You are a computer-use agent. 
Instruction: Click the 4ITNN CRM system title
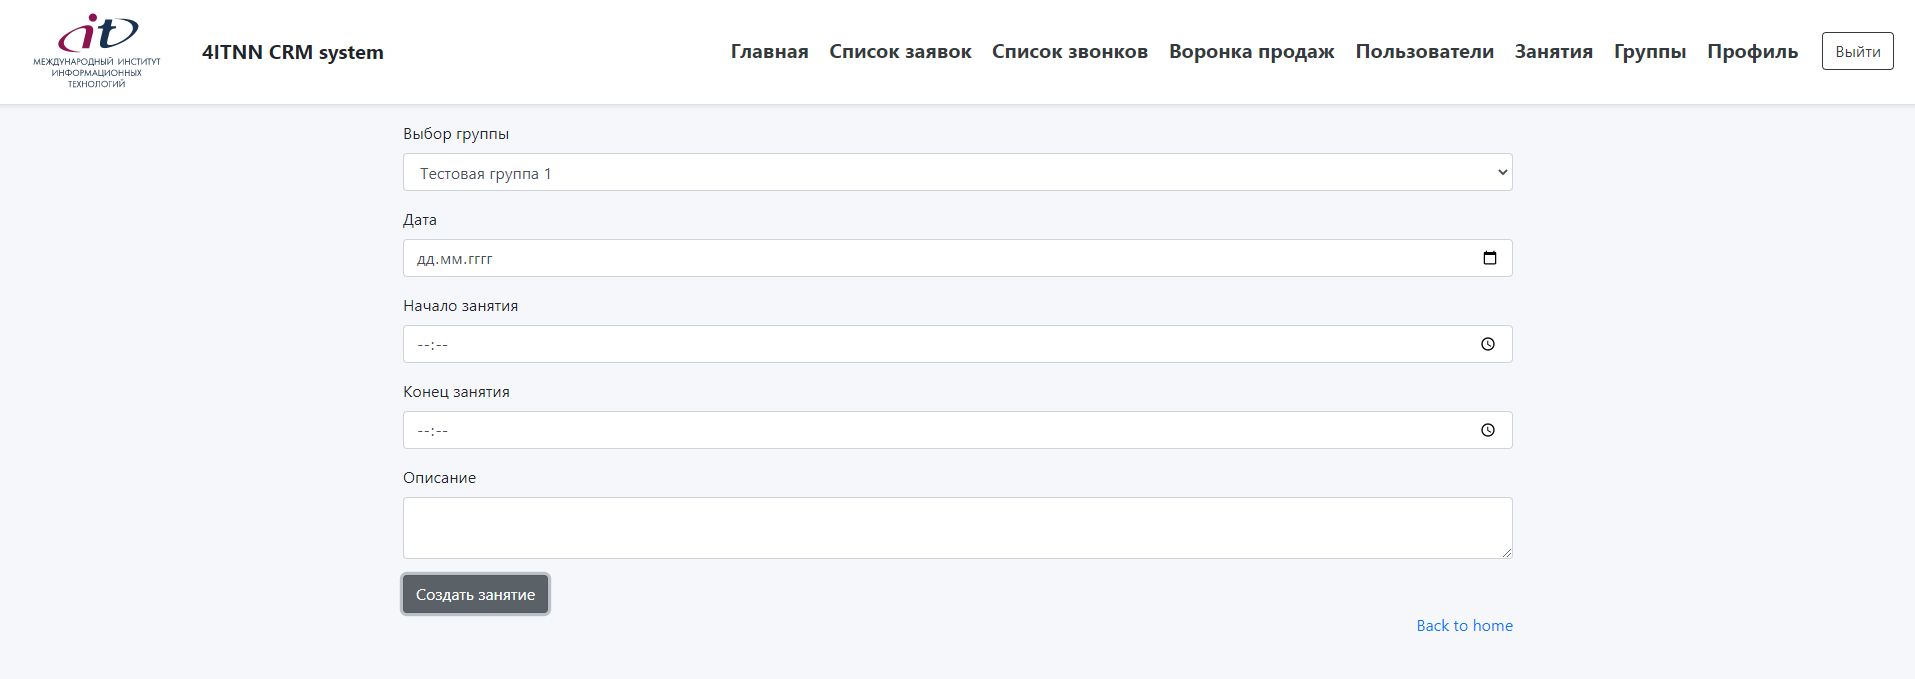(x=293, y=51)
